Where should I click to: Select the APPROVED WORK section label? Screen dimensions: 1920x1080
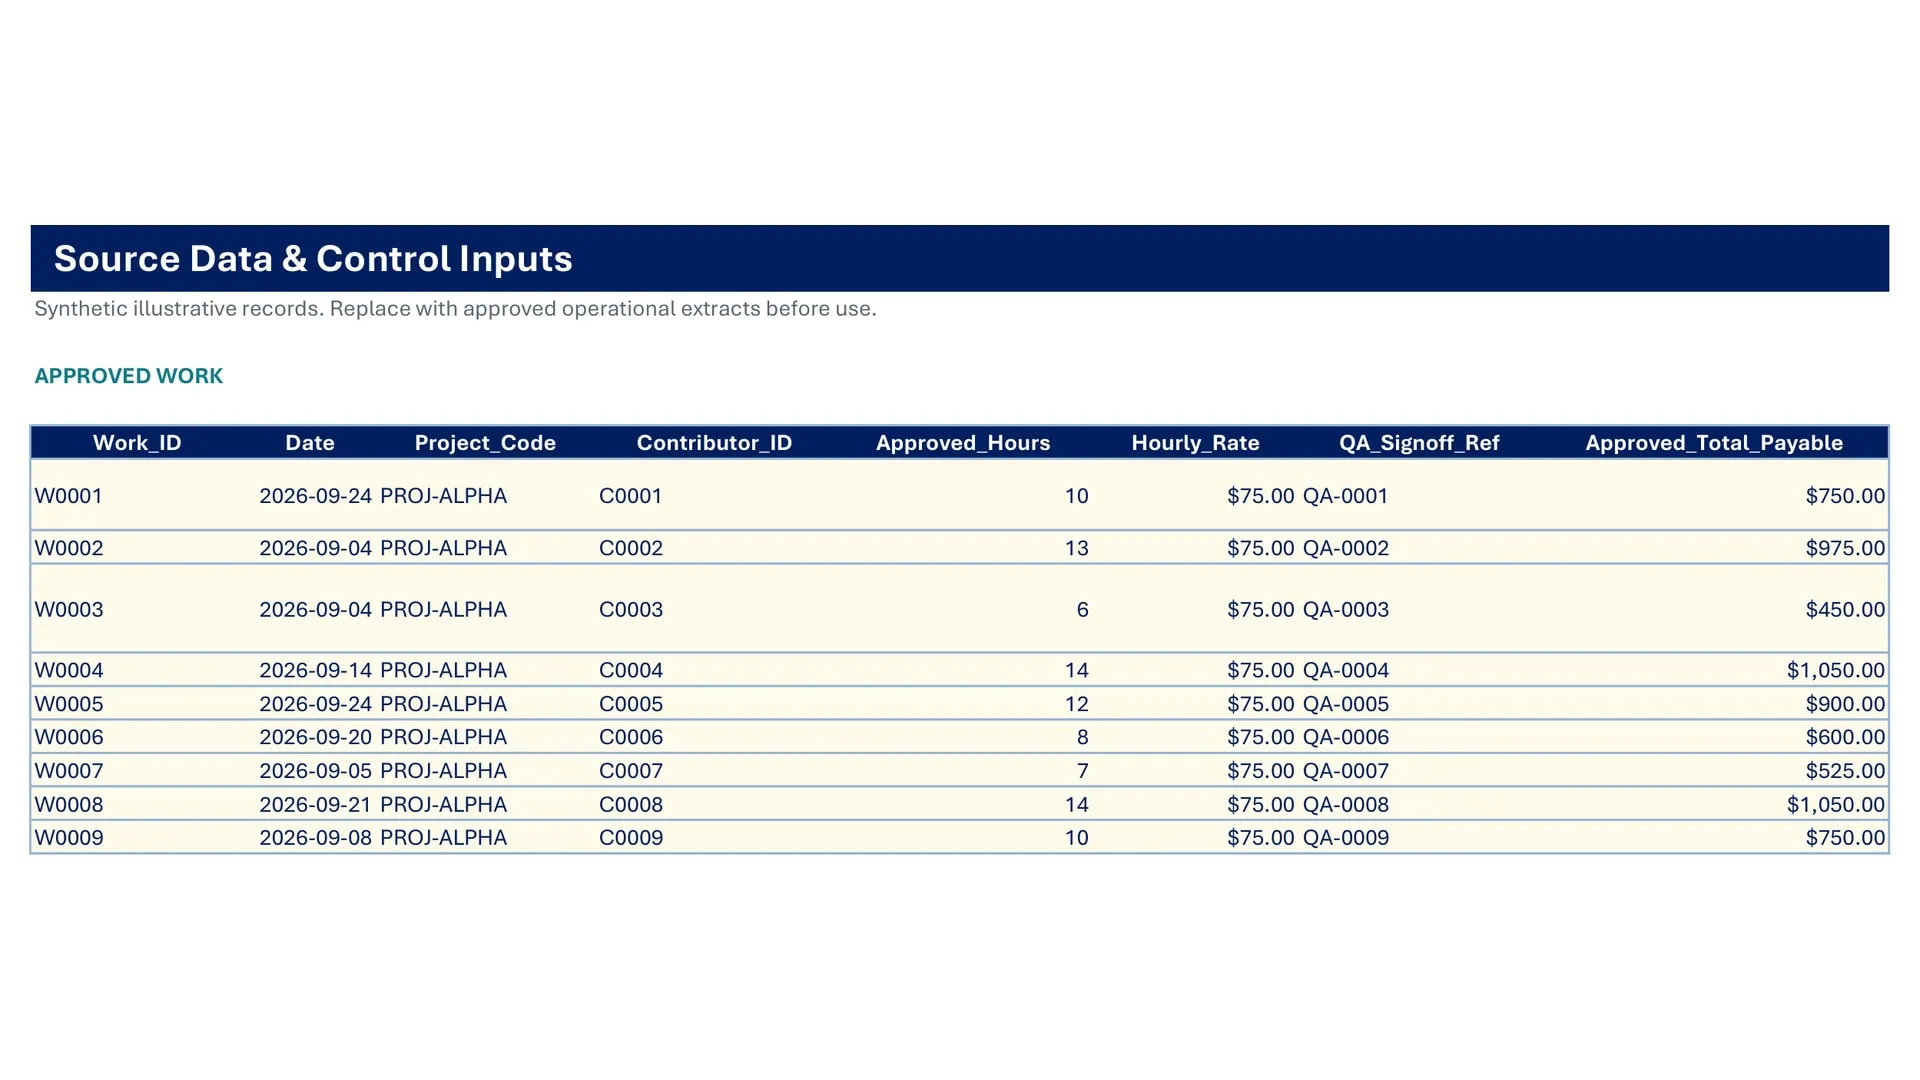pyautogui.click(x=129, y=376)
